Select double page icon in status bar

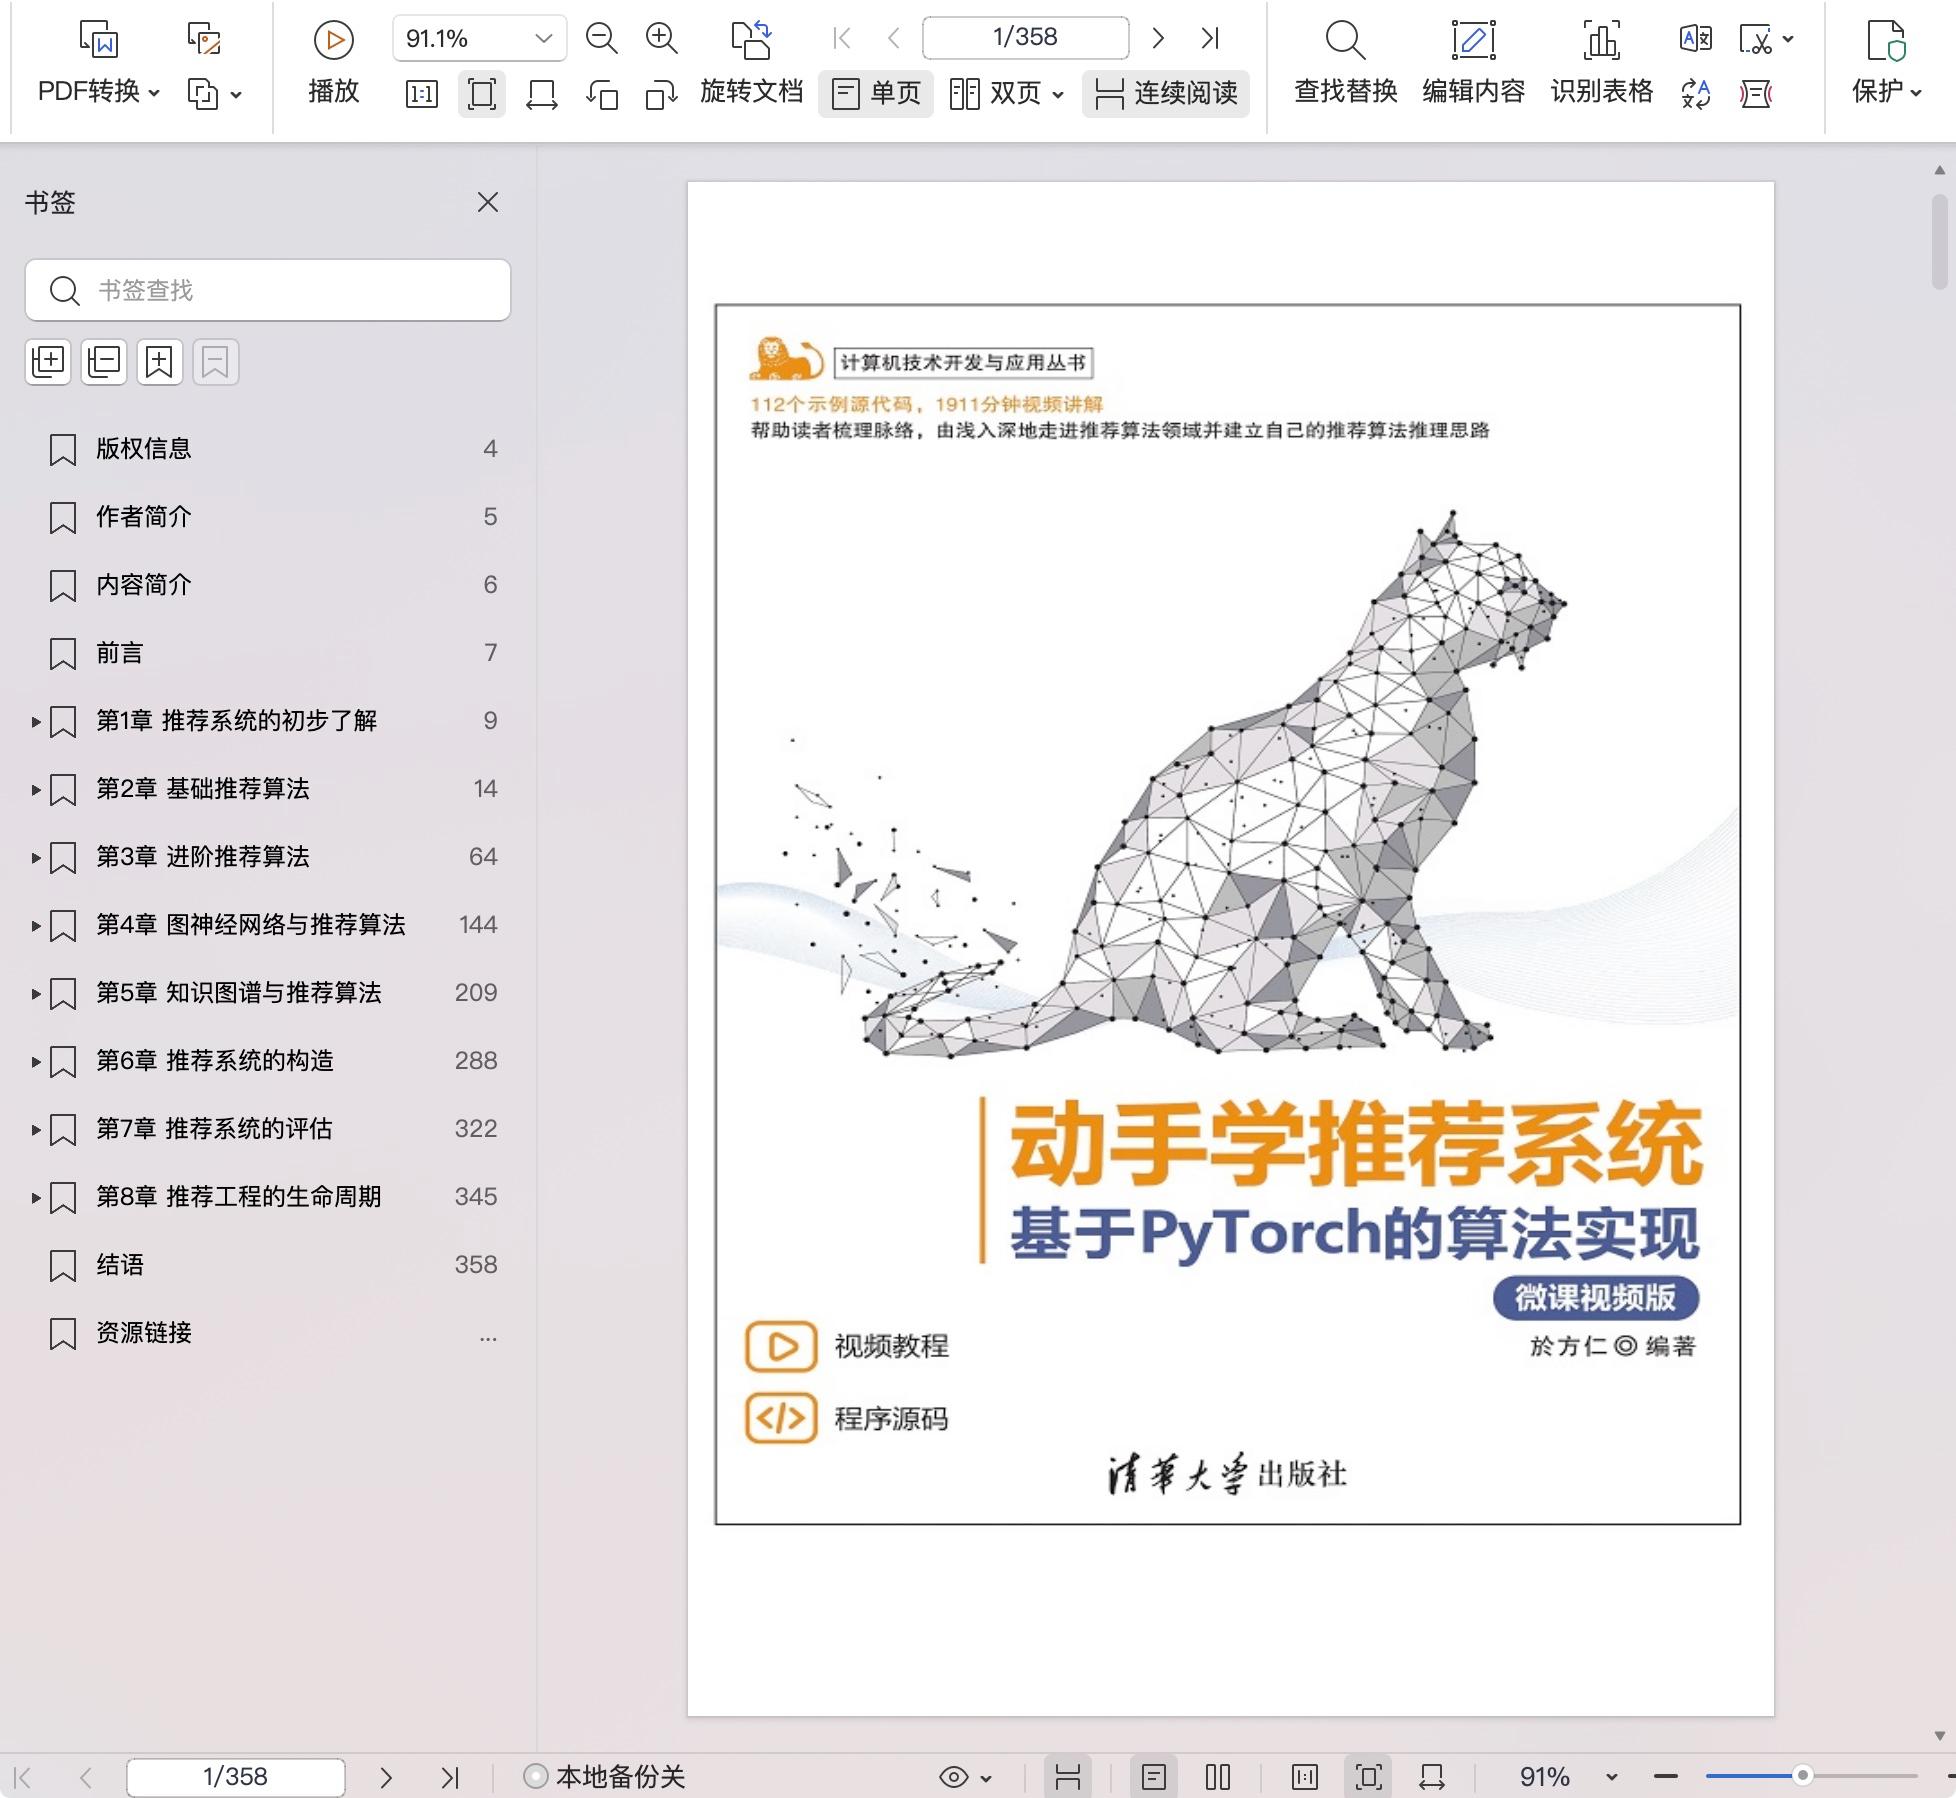coord(1218,1777)
